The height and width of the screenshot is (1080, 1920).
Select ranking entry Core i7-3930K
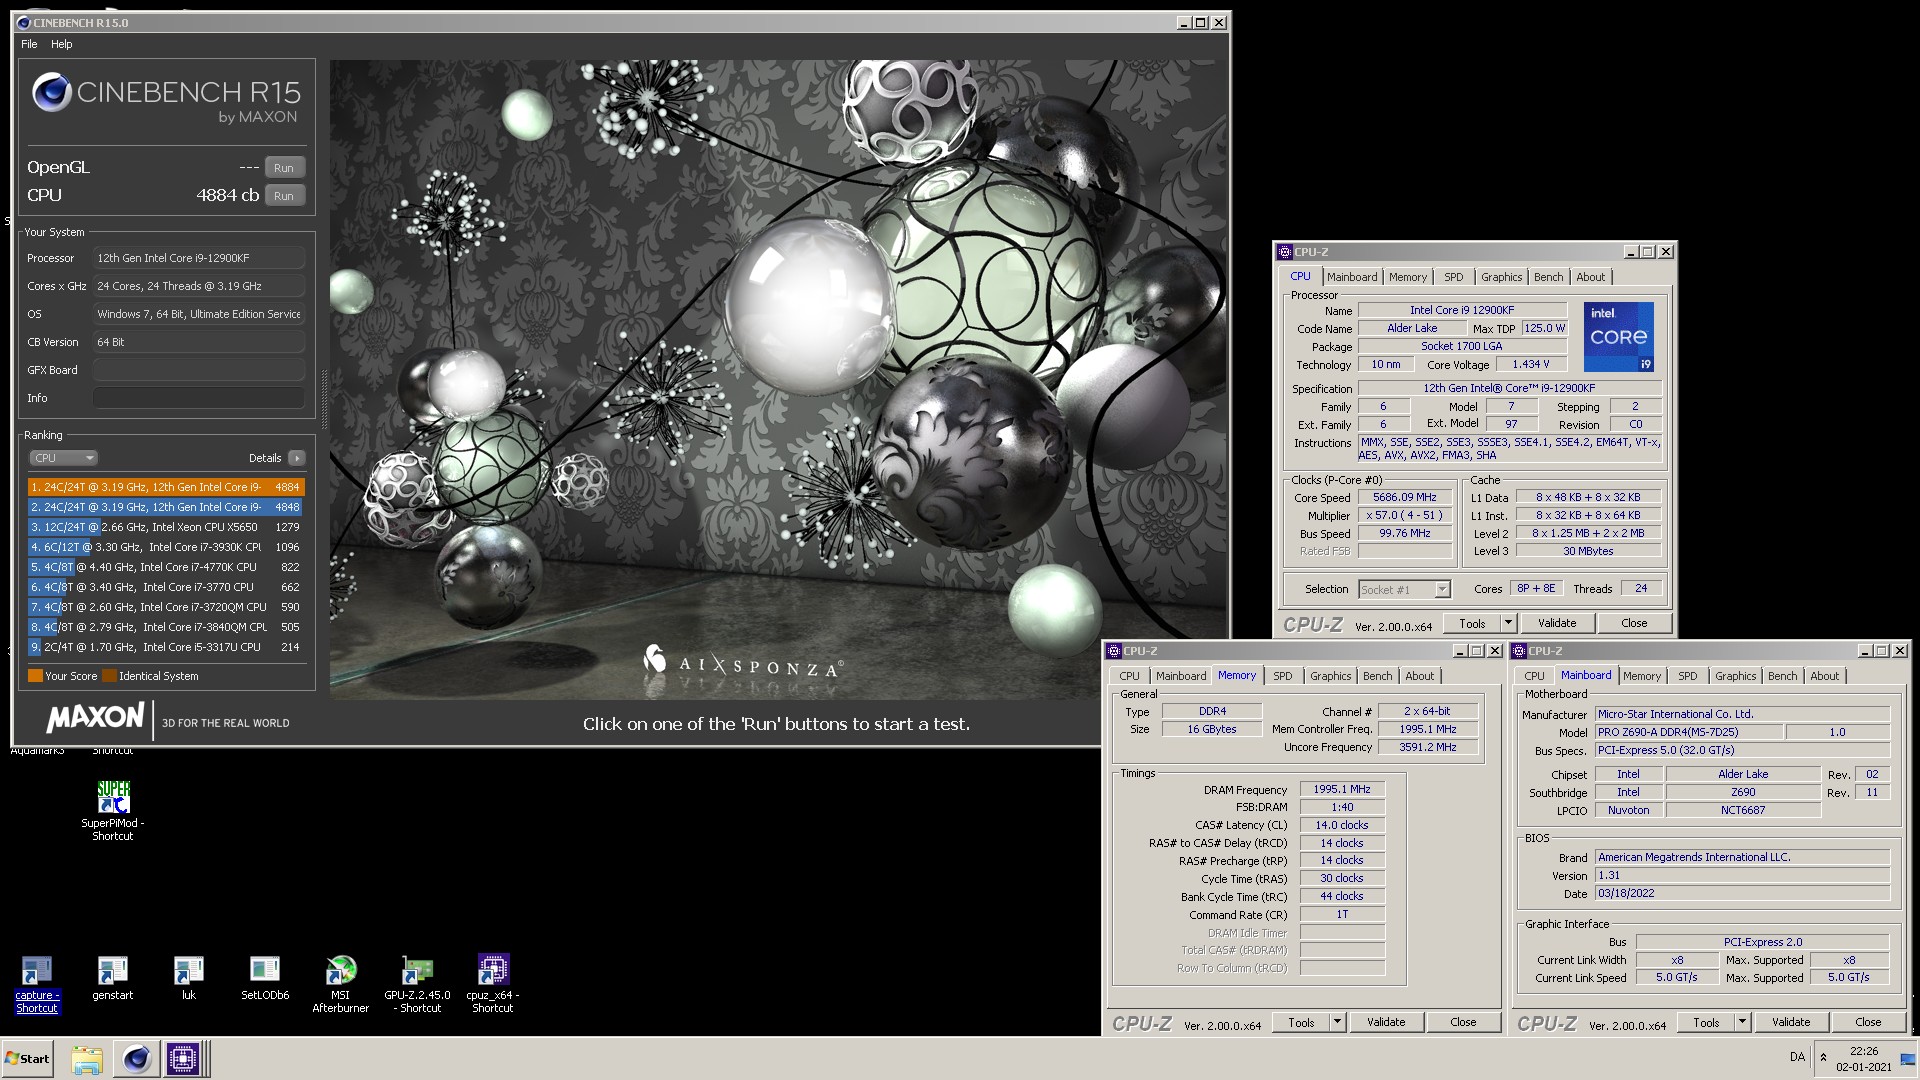click(166, 547)
